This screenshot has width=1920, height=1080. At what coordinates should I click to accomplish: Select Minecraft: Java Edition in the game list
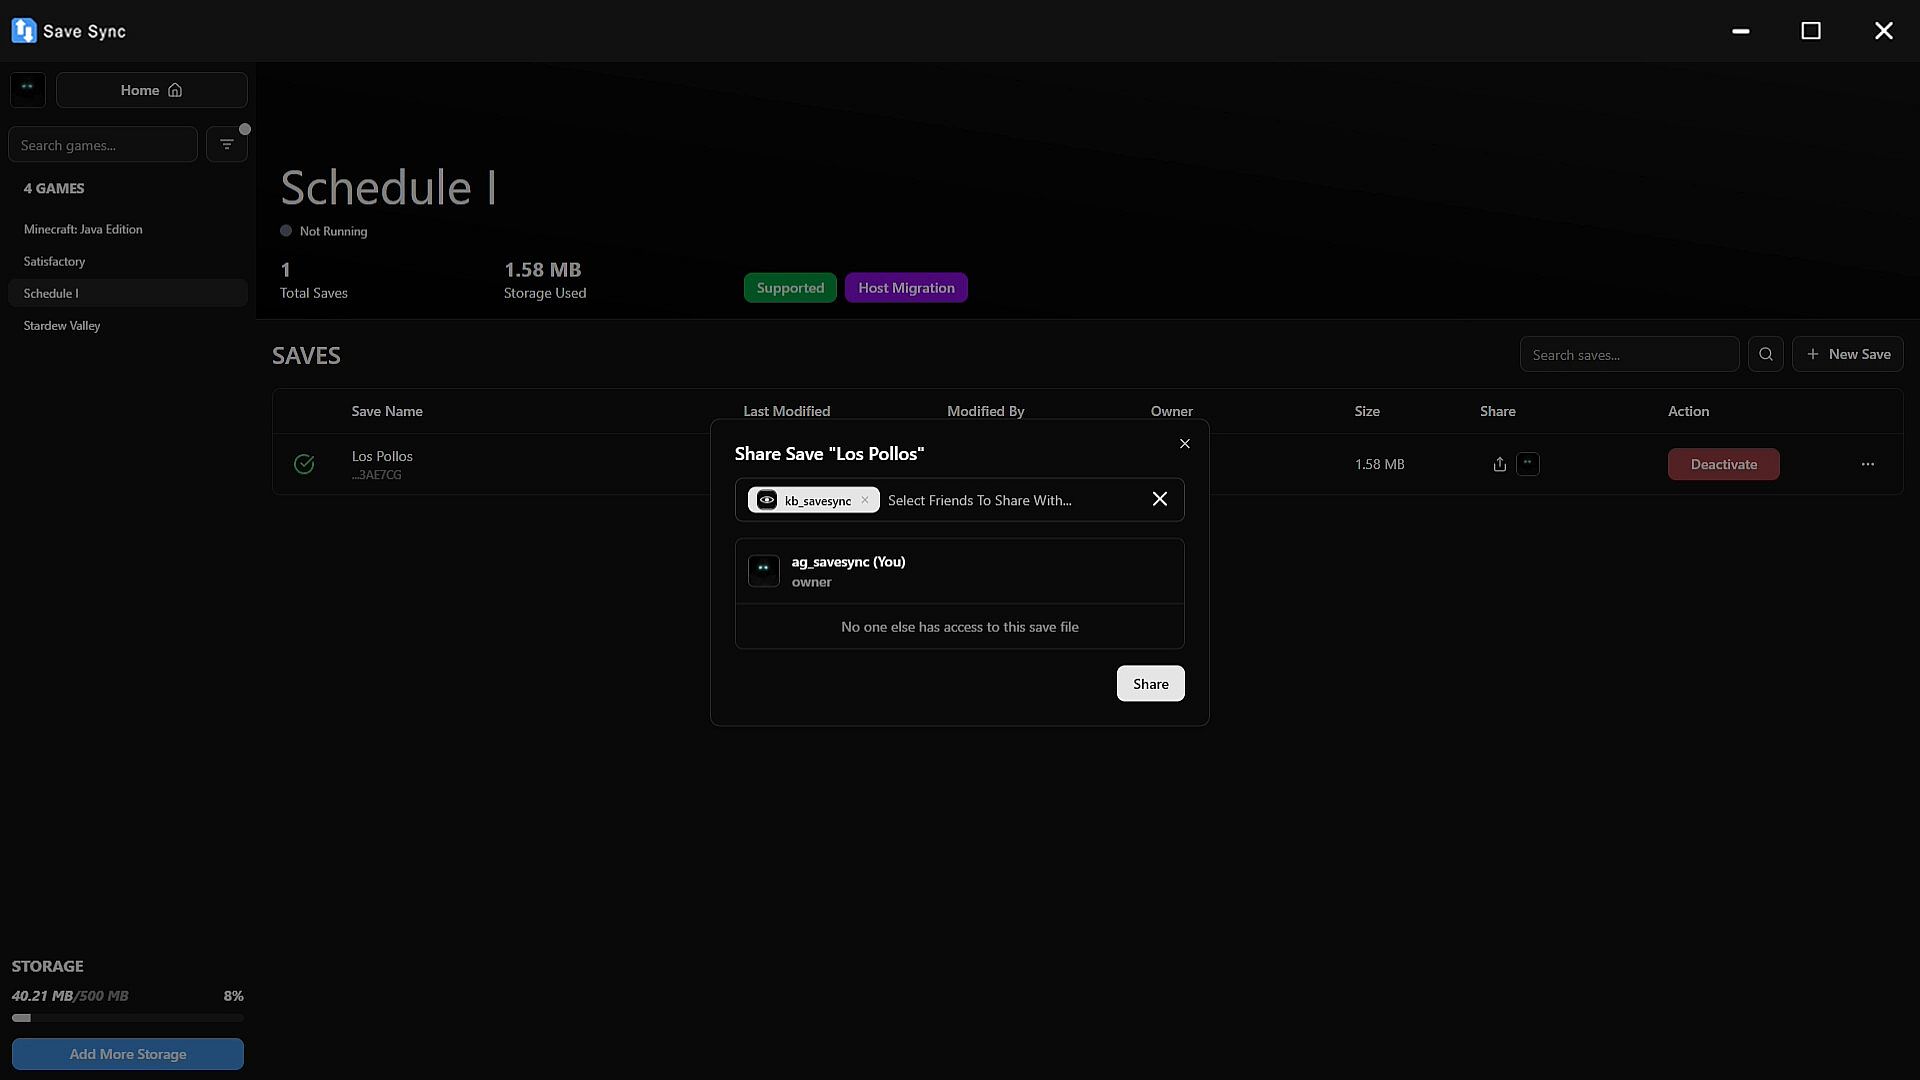point(83,229)
